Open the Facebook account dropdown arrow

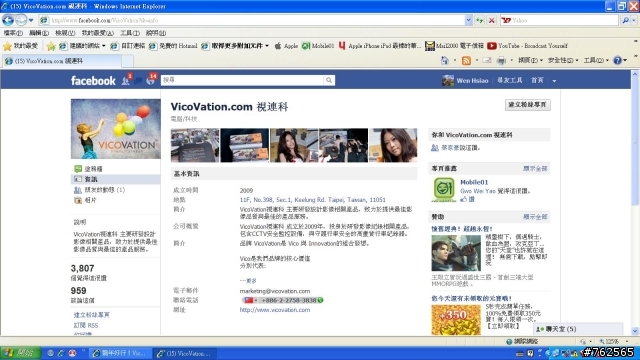[x=554, y=81]
